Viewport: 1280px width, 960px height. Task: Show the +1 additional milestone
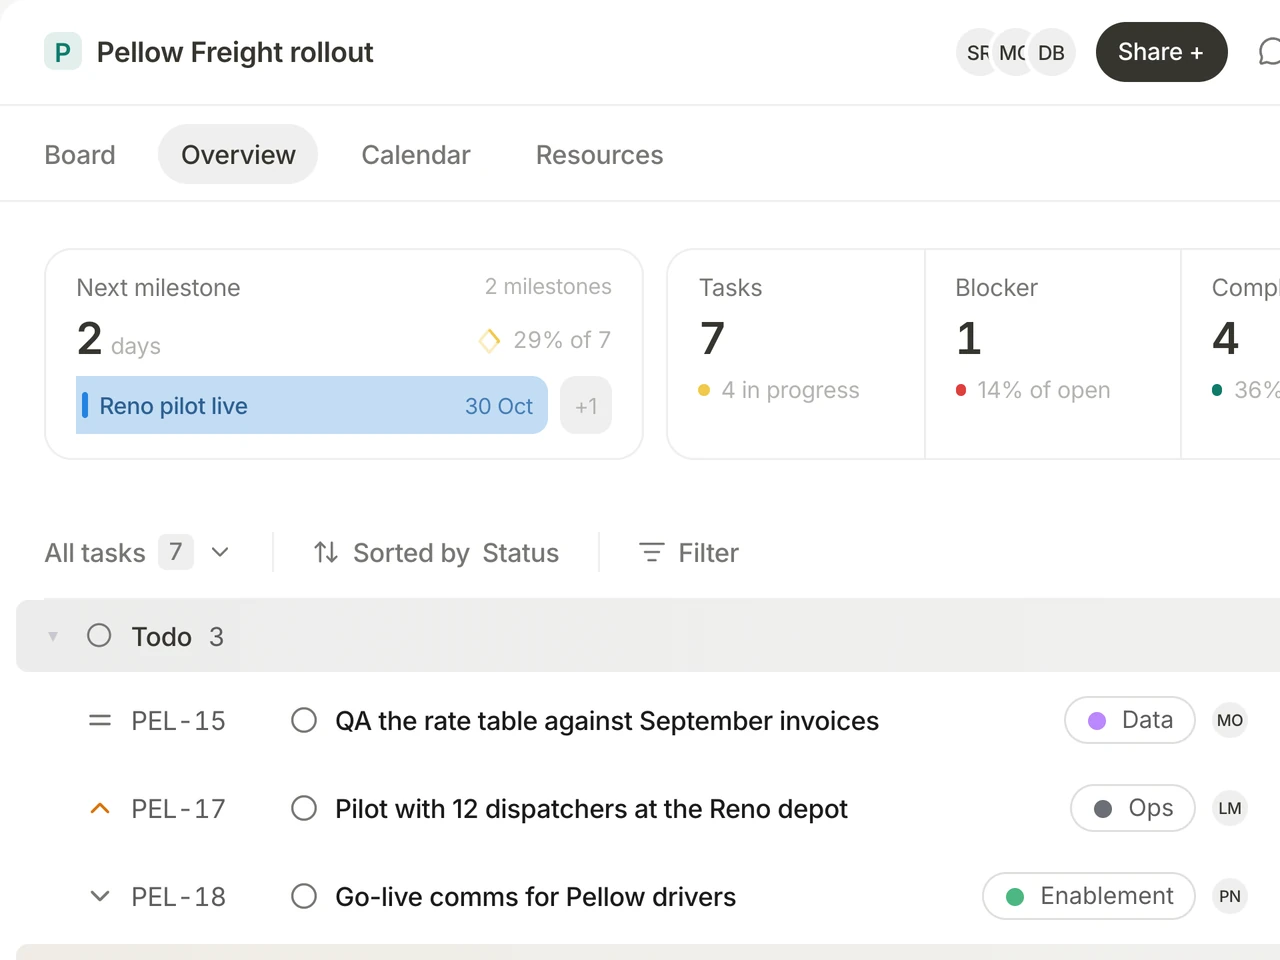(586, 405)
